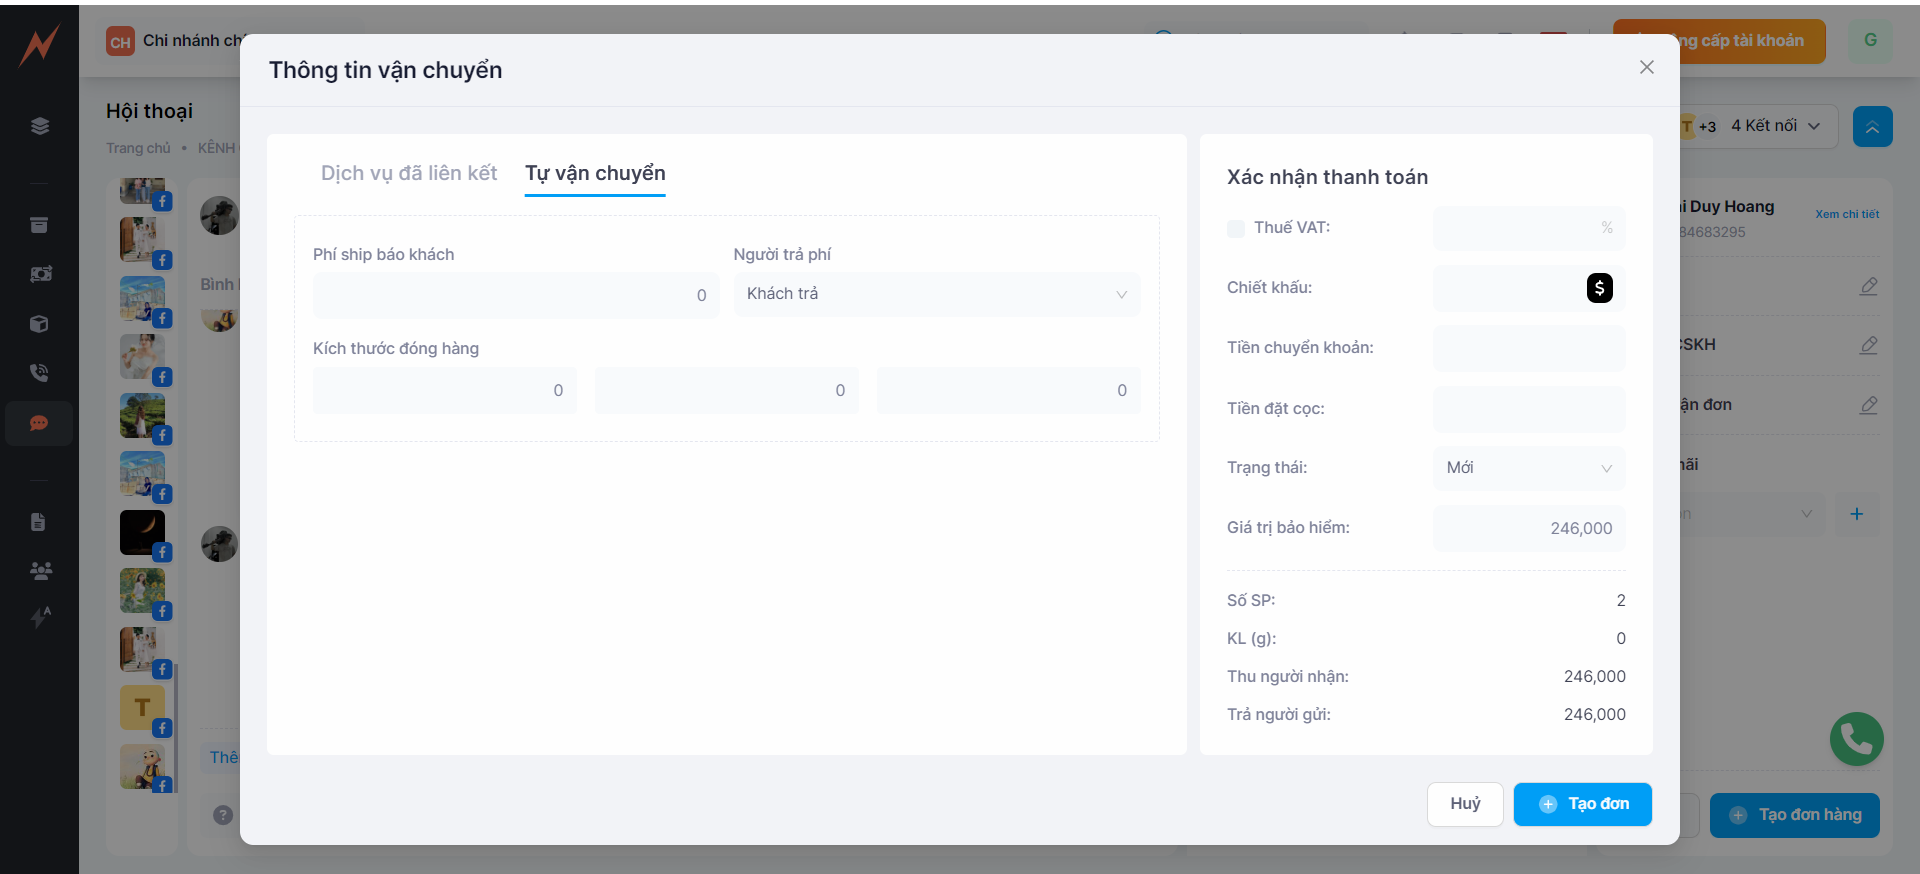The height and width of the screenshot is (874, 1920).
Task: Close the Thông tin vận chuyển dialog
Action: click(x=1646, y=67)
